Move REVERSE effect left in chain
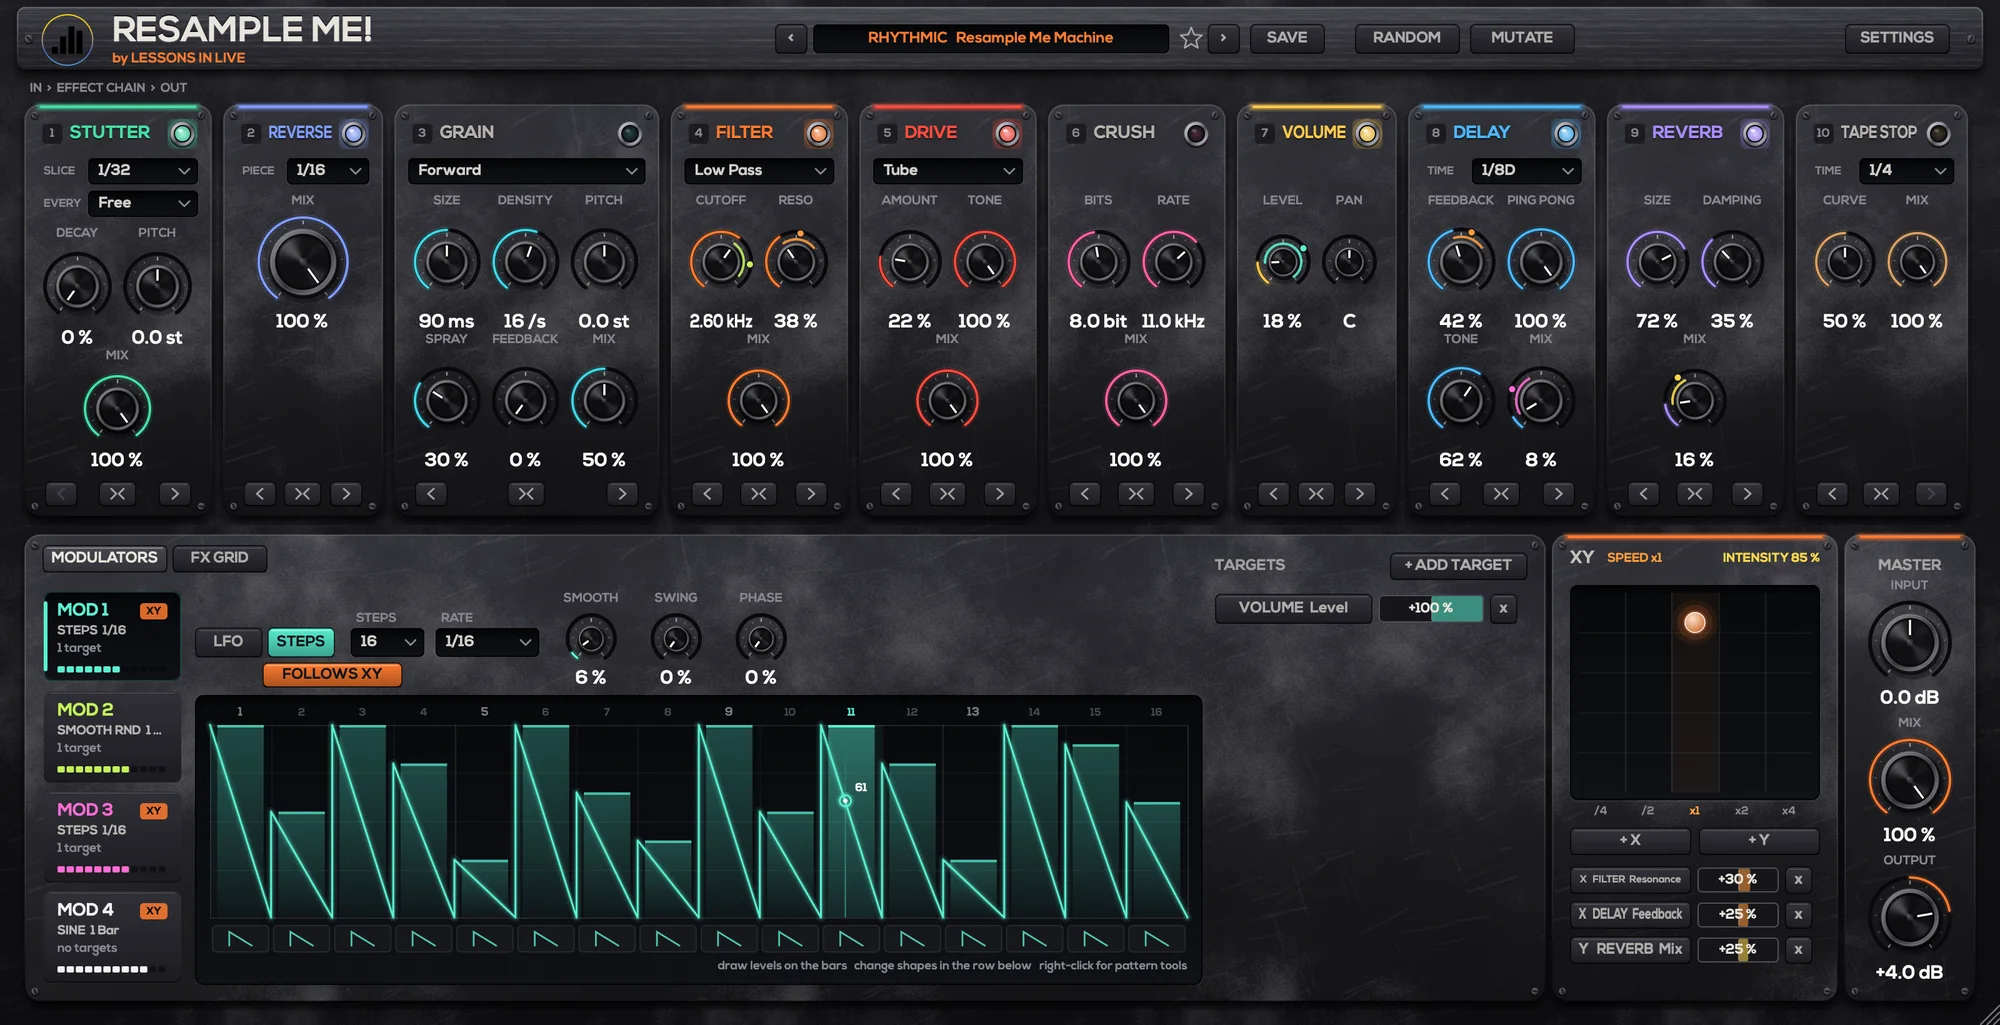Image resolution: width=2000 pixels, height=1025 pixels. click(x=259, y=493)
